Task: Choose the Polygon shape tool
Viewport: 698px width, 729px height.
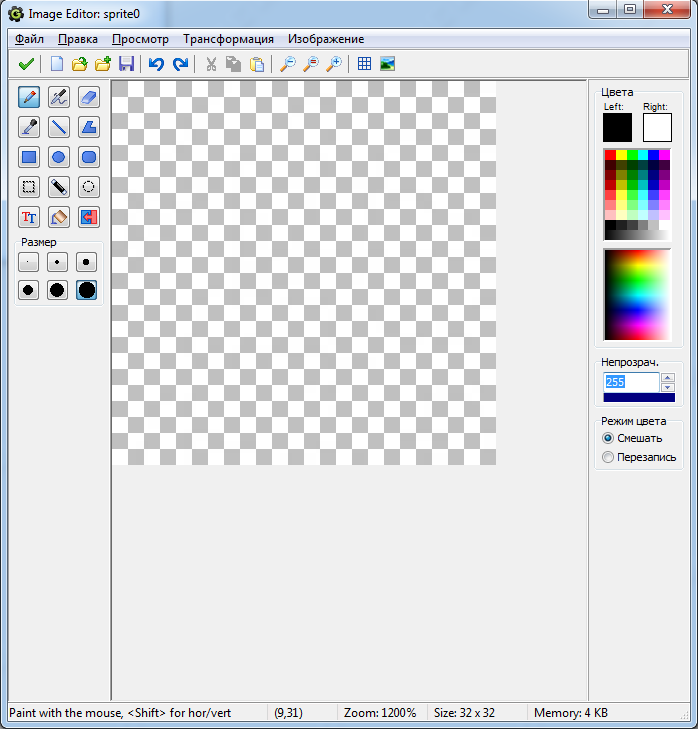Action: [x=88, y=127]
